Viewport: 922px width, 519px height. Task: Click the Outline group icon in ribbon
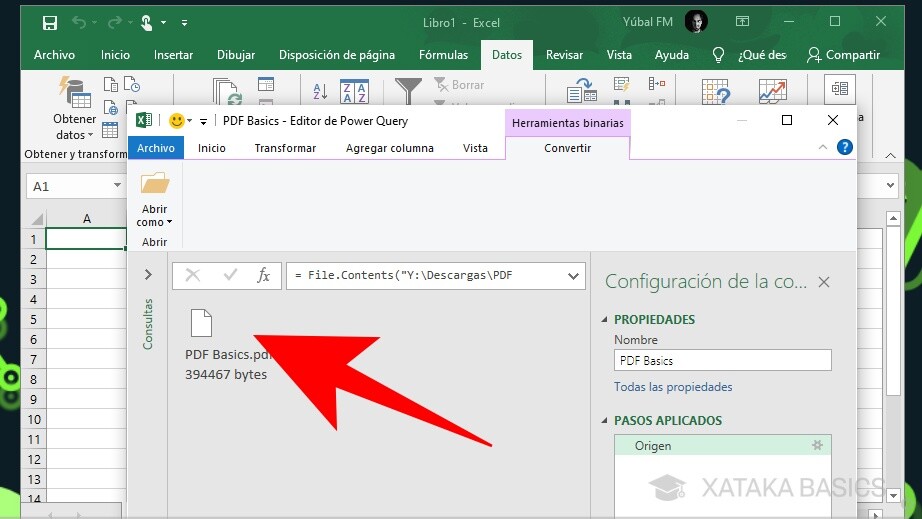point(840,89)
